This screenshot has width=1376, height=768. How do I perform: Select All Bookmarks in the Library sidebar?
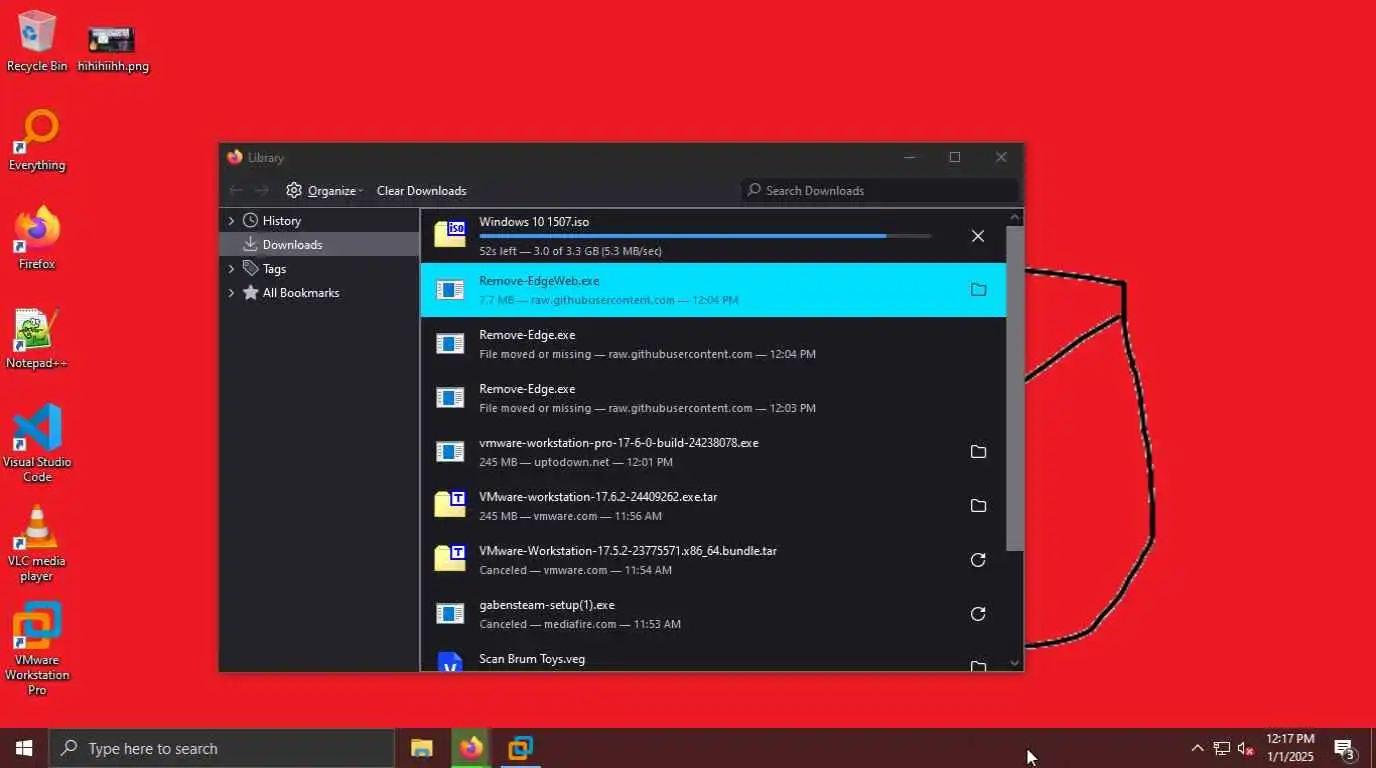pos(319,293)
